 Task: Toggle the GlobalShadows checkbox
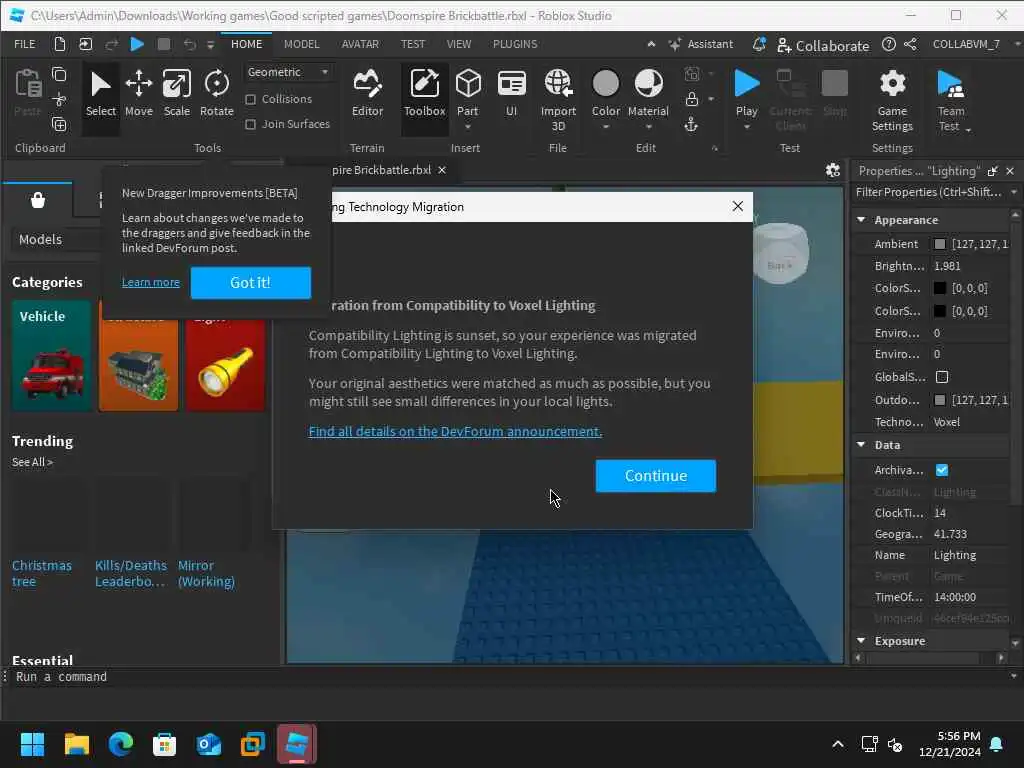(x=942, y=377)
